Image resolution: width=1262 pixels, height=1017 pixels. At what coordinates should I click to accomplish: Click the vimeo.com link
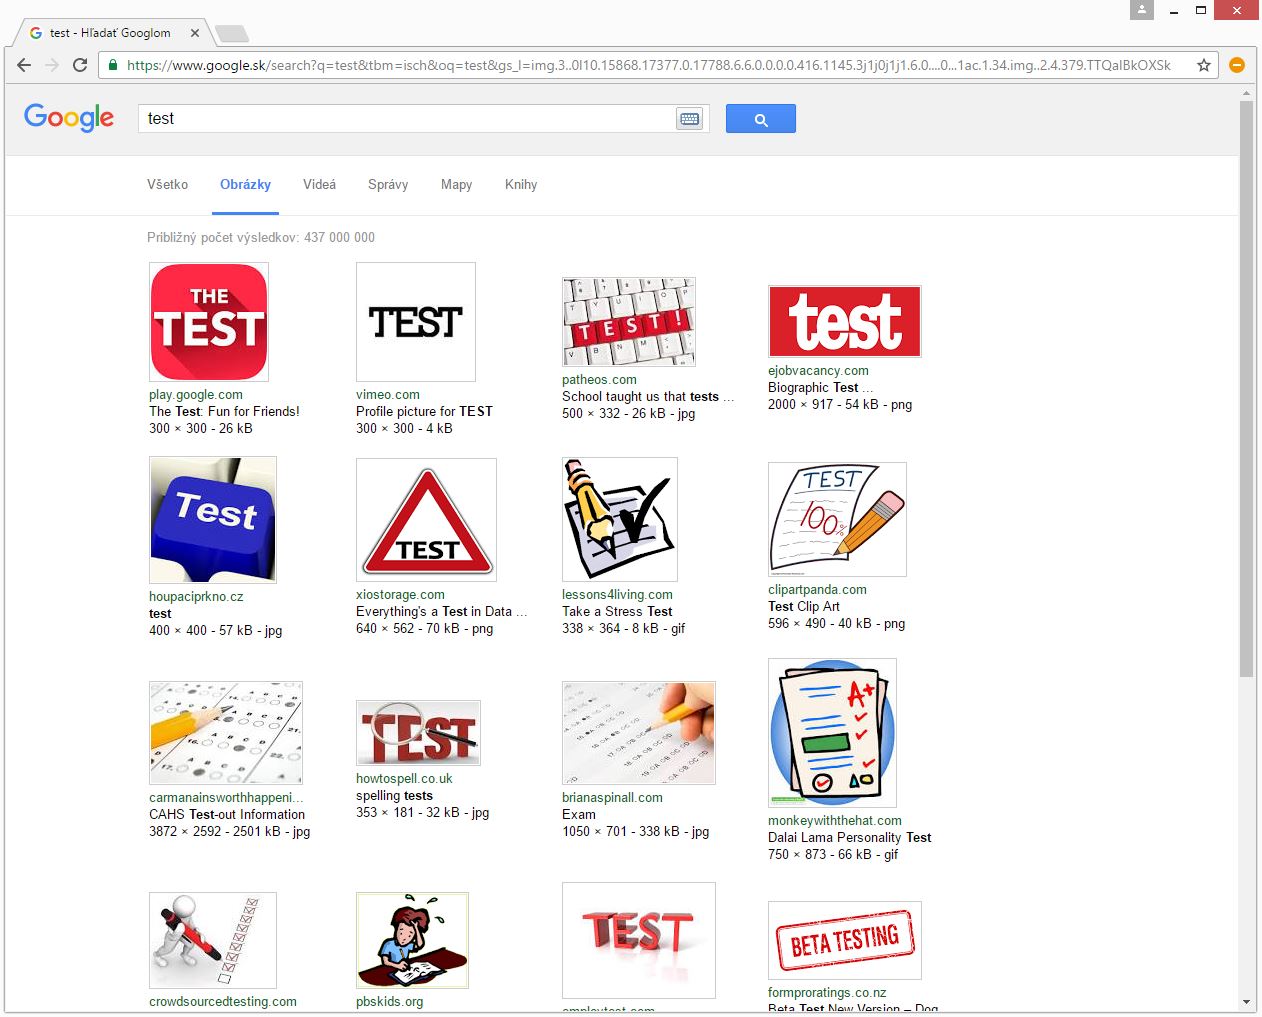tap(388, 395)
